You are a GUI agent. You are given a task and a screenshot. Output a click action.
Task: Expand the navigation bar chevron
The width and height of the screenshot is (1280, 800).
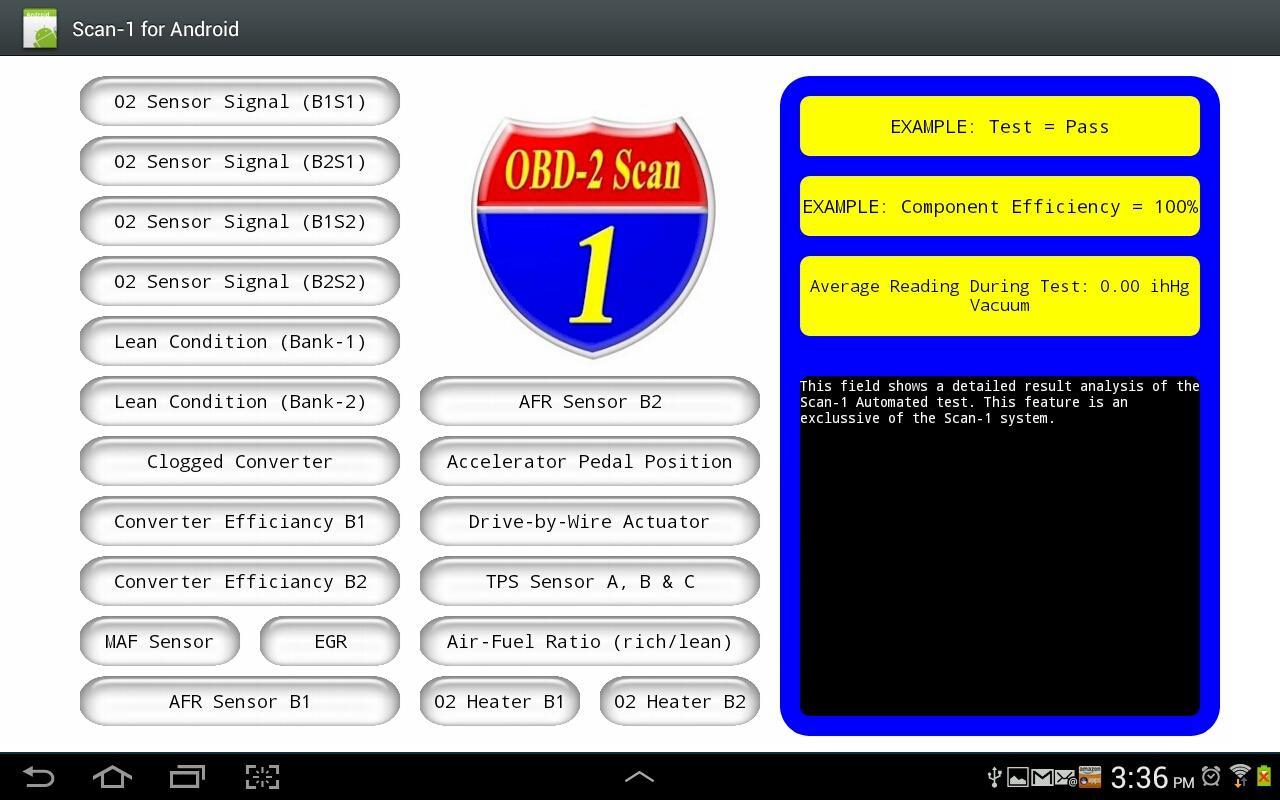click(x=640, y=777)
